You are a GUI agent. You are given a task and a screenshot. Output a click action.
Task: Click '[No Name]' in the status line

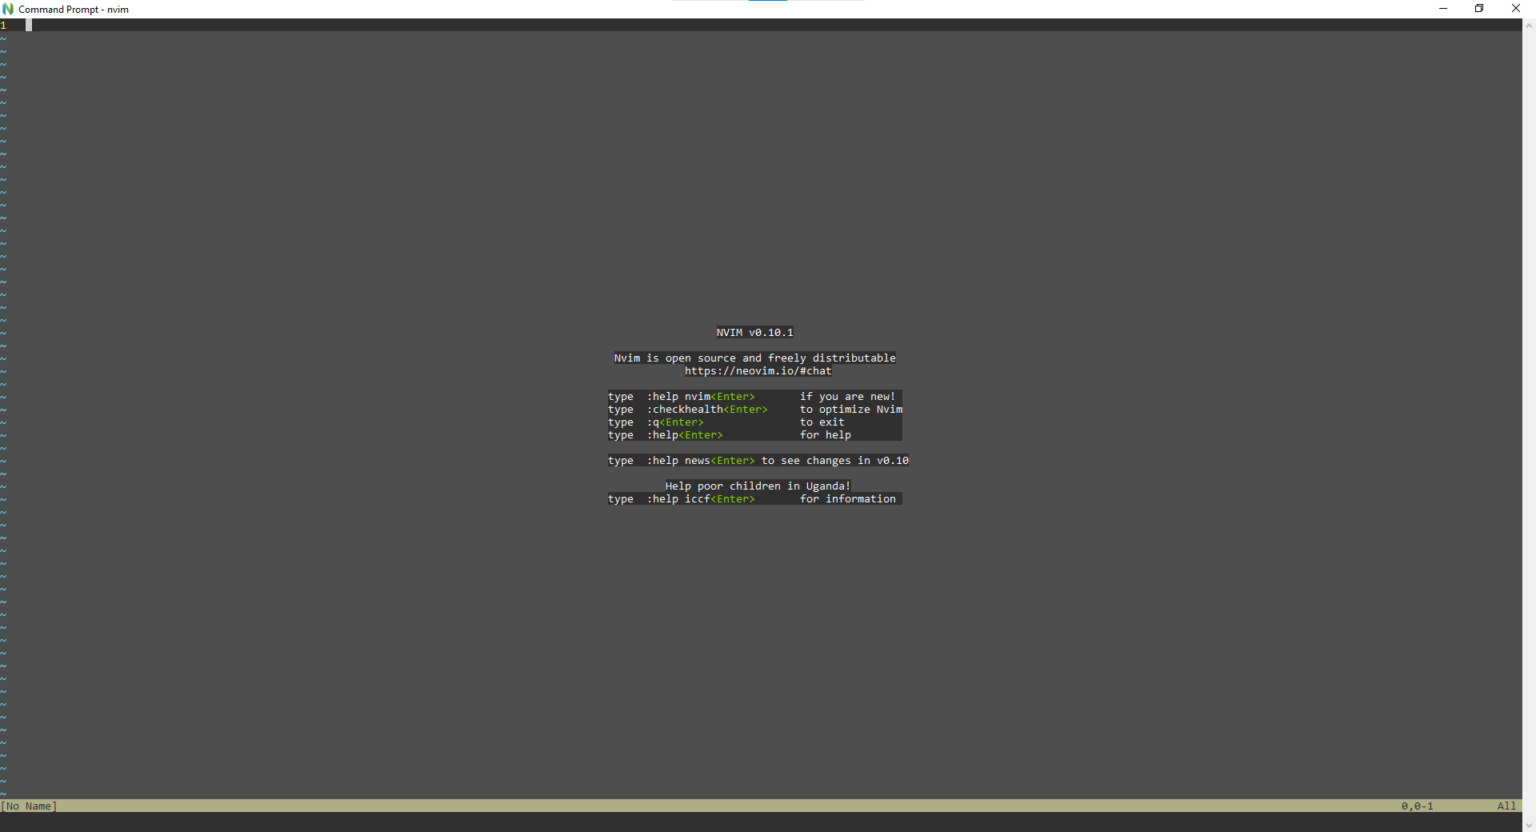click(29, 806)
